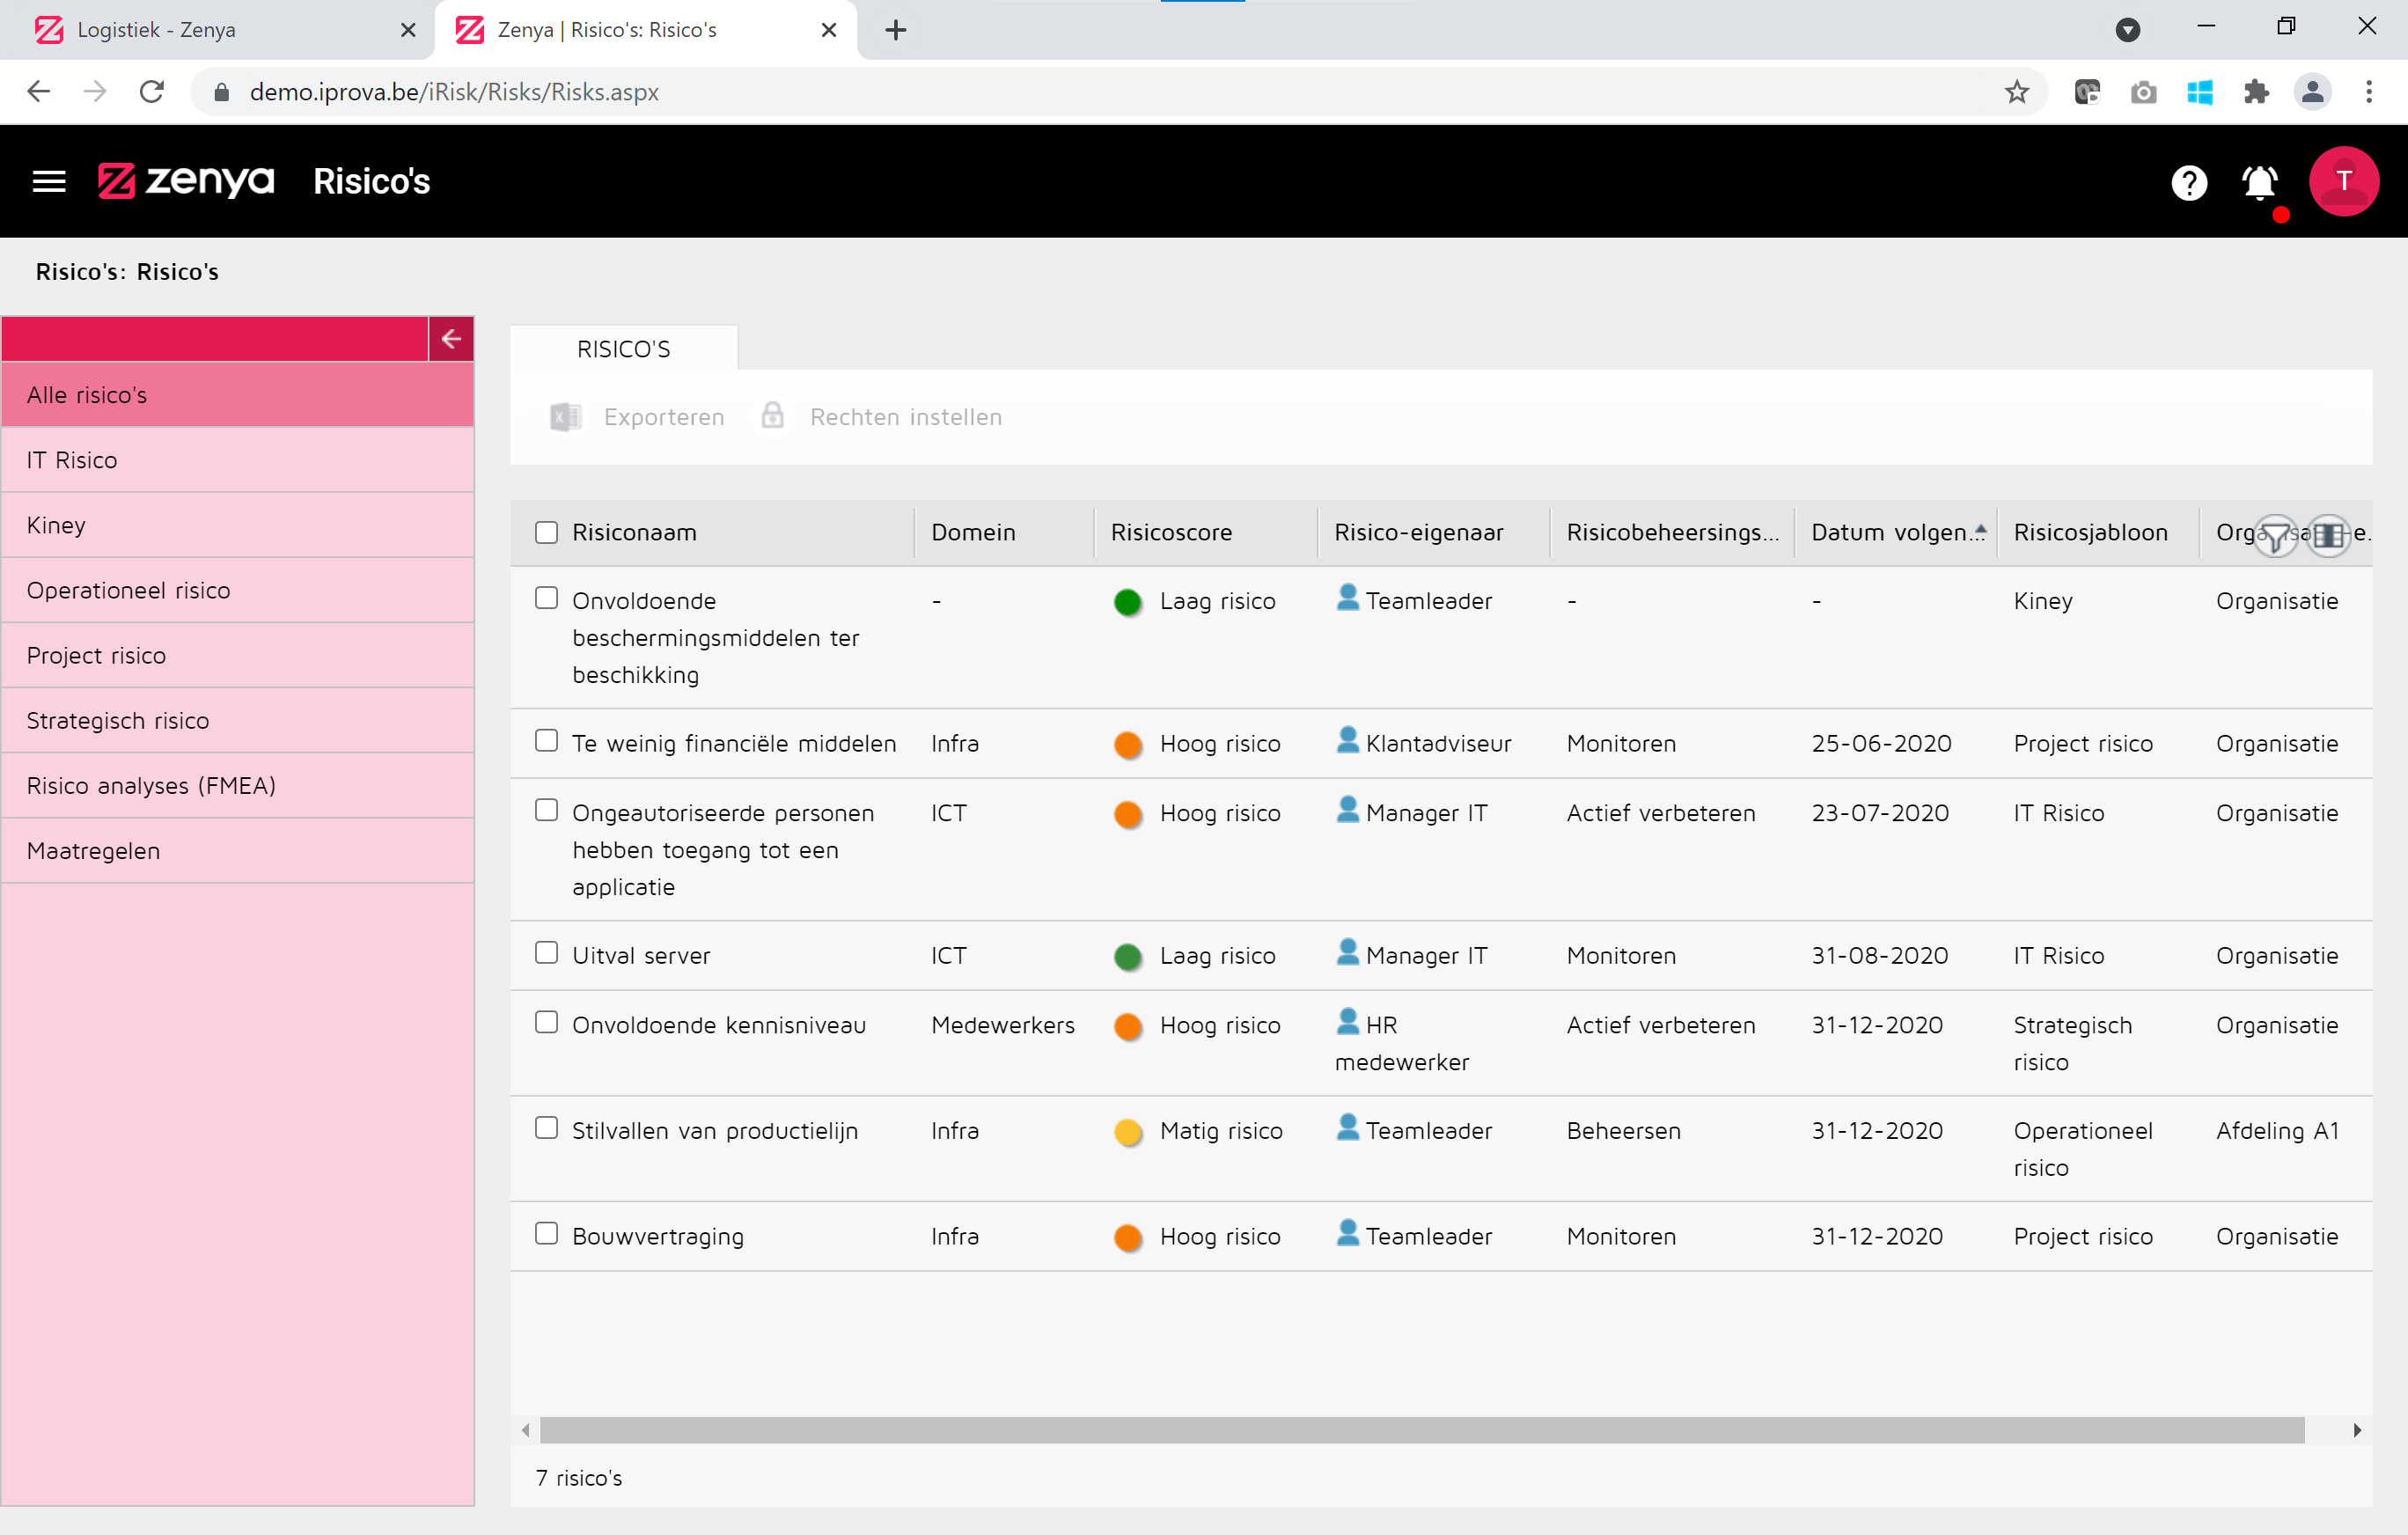This screenshot has width=2408, height=1535.
Task: Open the IT Risico sidebar item
Action: click(72, 460)
